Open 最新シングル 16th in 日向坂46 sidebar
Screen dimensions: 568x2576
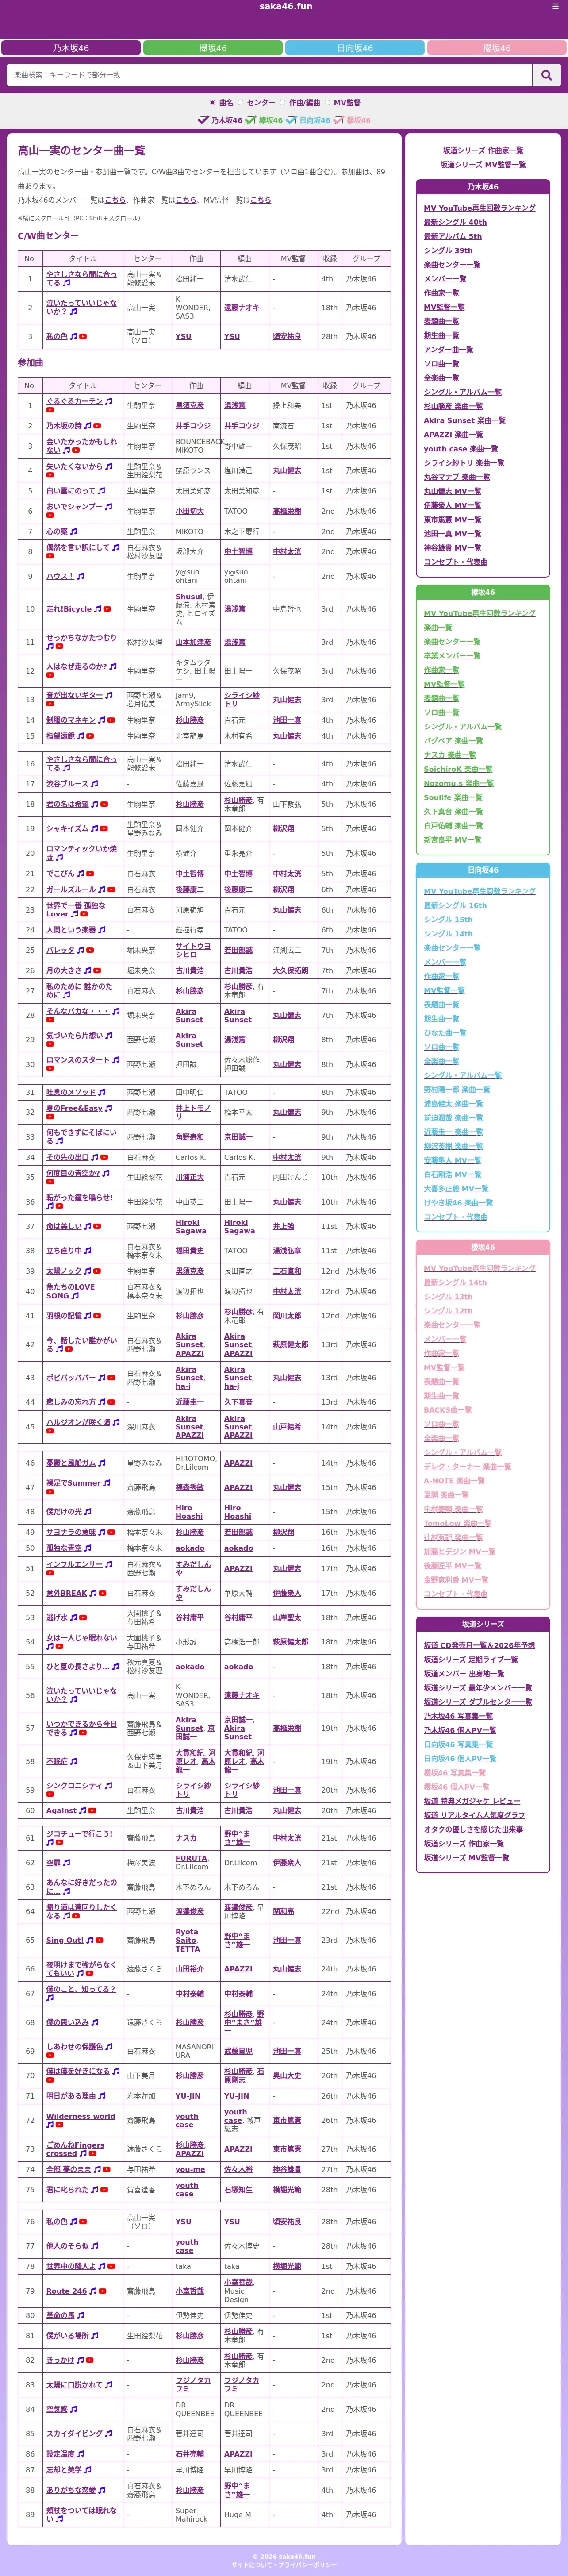(455, 906)
